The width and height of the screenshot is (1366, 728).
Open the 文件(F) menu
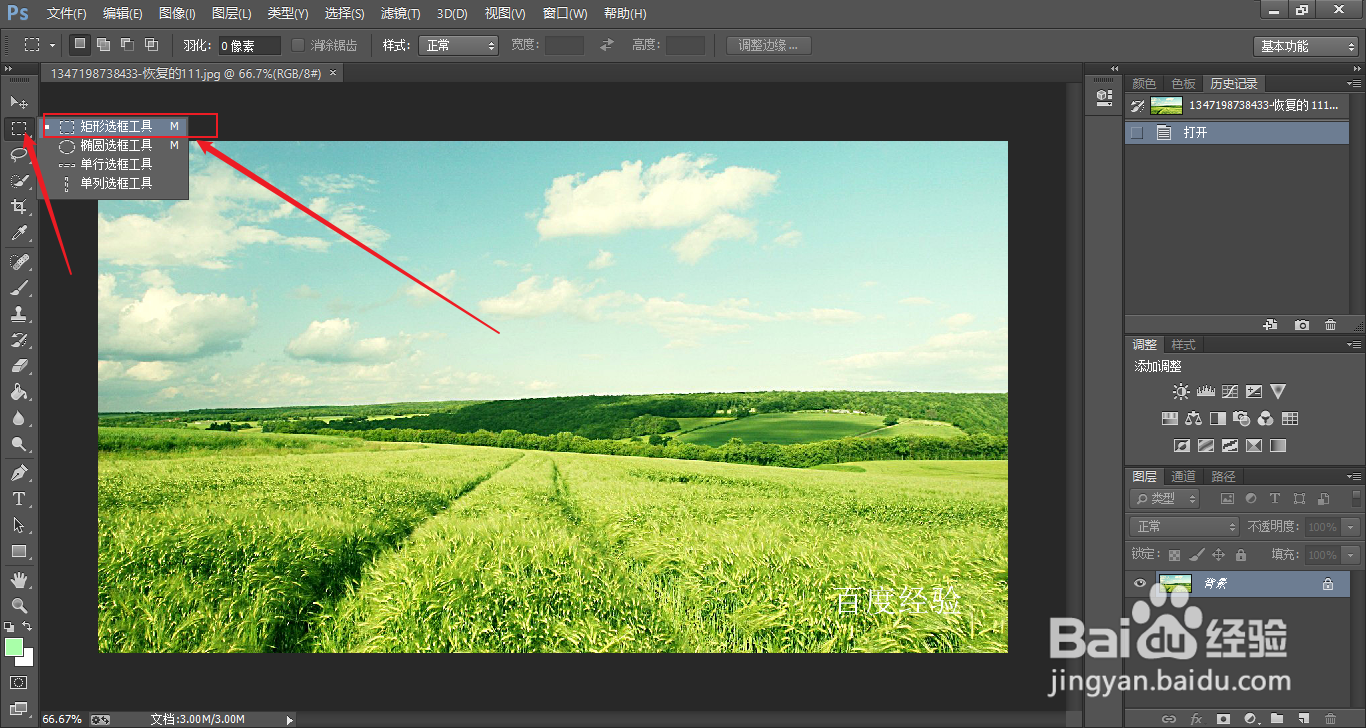pyautogui.click(x=67, y=14)
